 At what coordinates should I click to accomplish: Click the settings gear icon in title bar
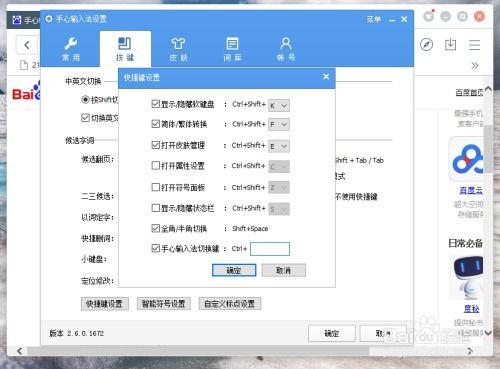click(x=49, y=19)
